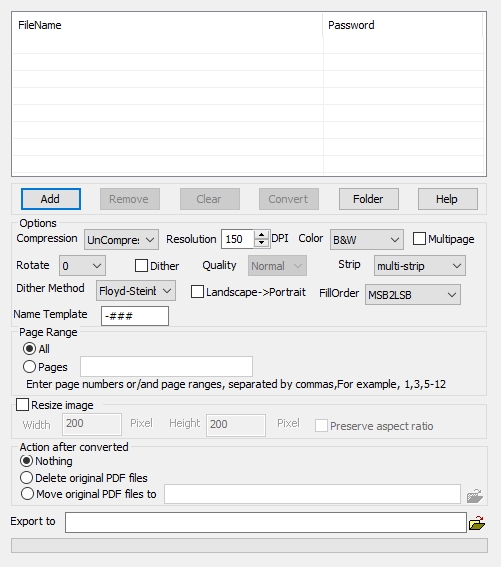Open the Quality dropdown showing Normal
This screenshot has width=501, height=567.
(x=277, y=266)
